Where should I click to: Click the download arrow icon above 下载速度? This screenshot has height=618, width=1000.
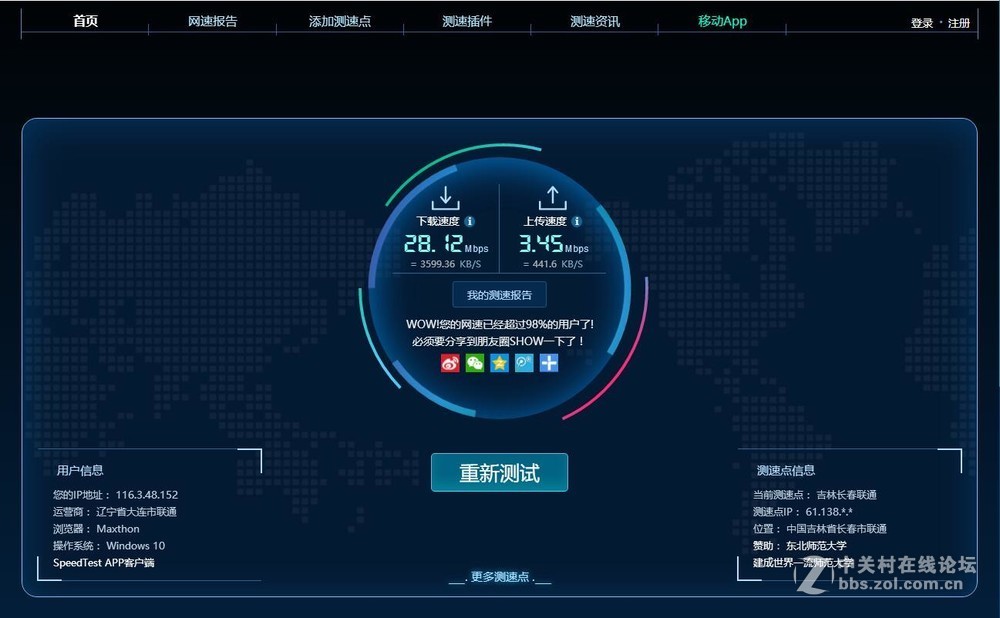click(x=445, y=198)
